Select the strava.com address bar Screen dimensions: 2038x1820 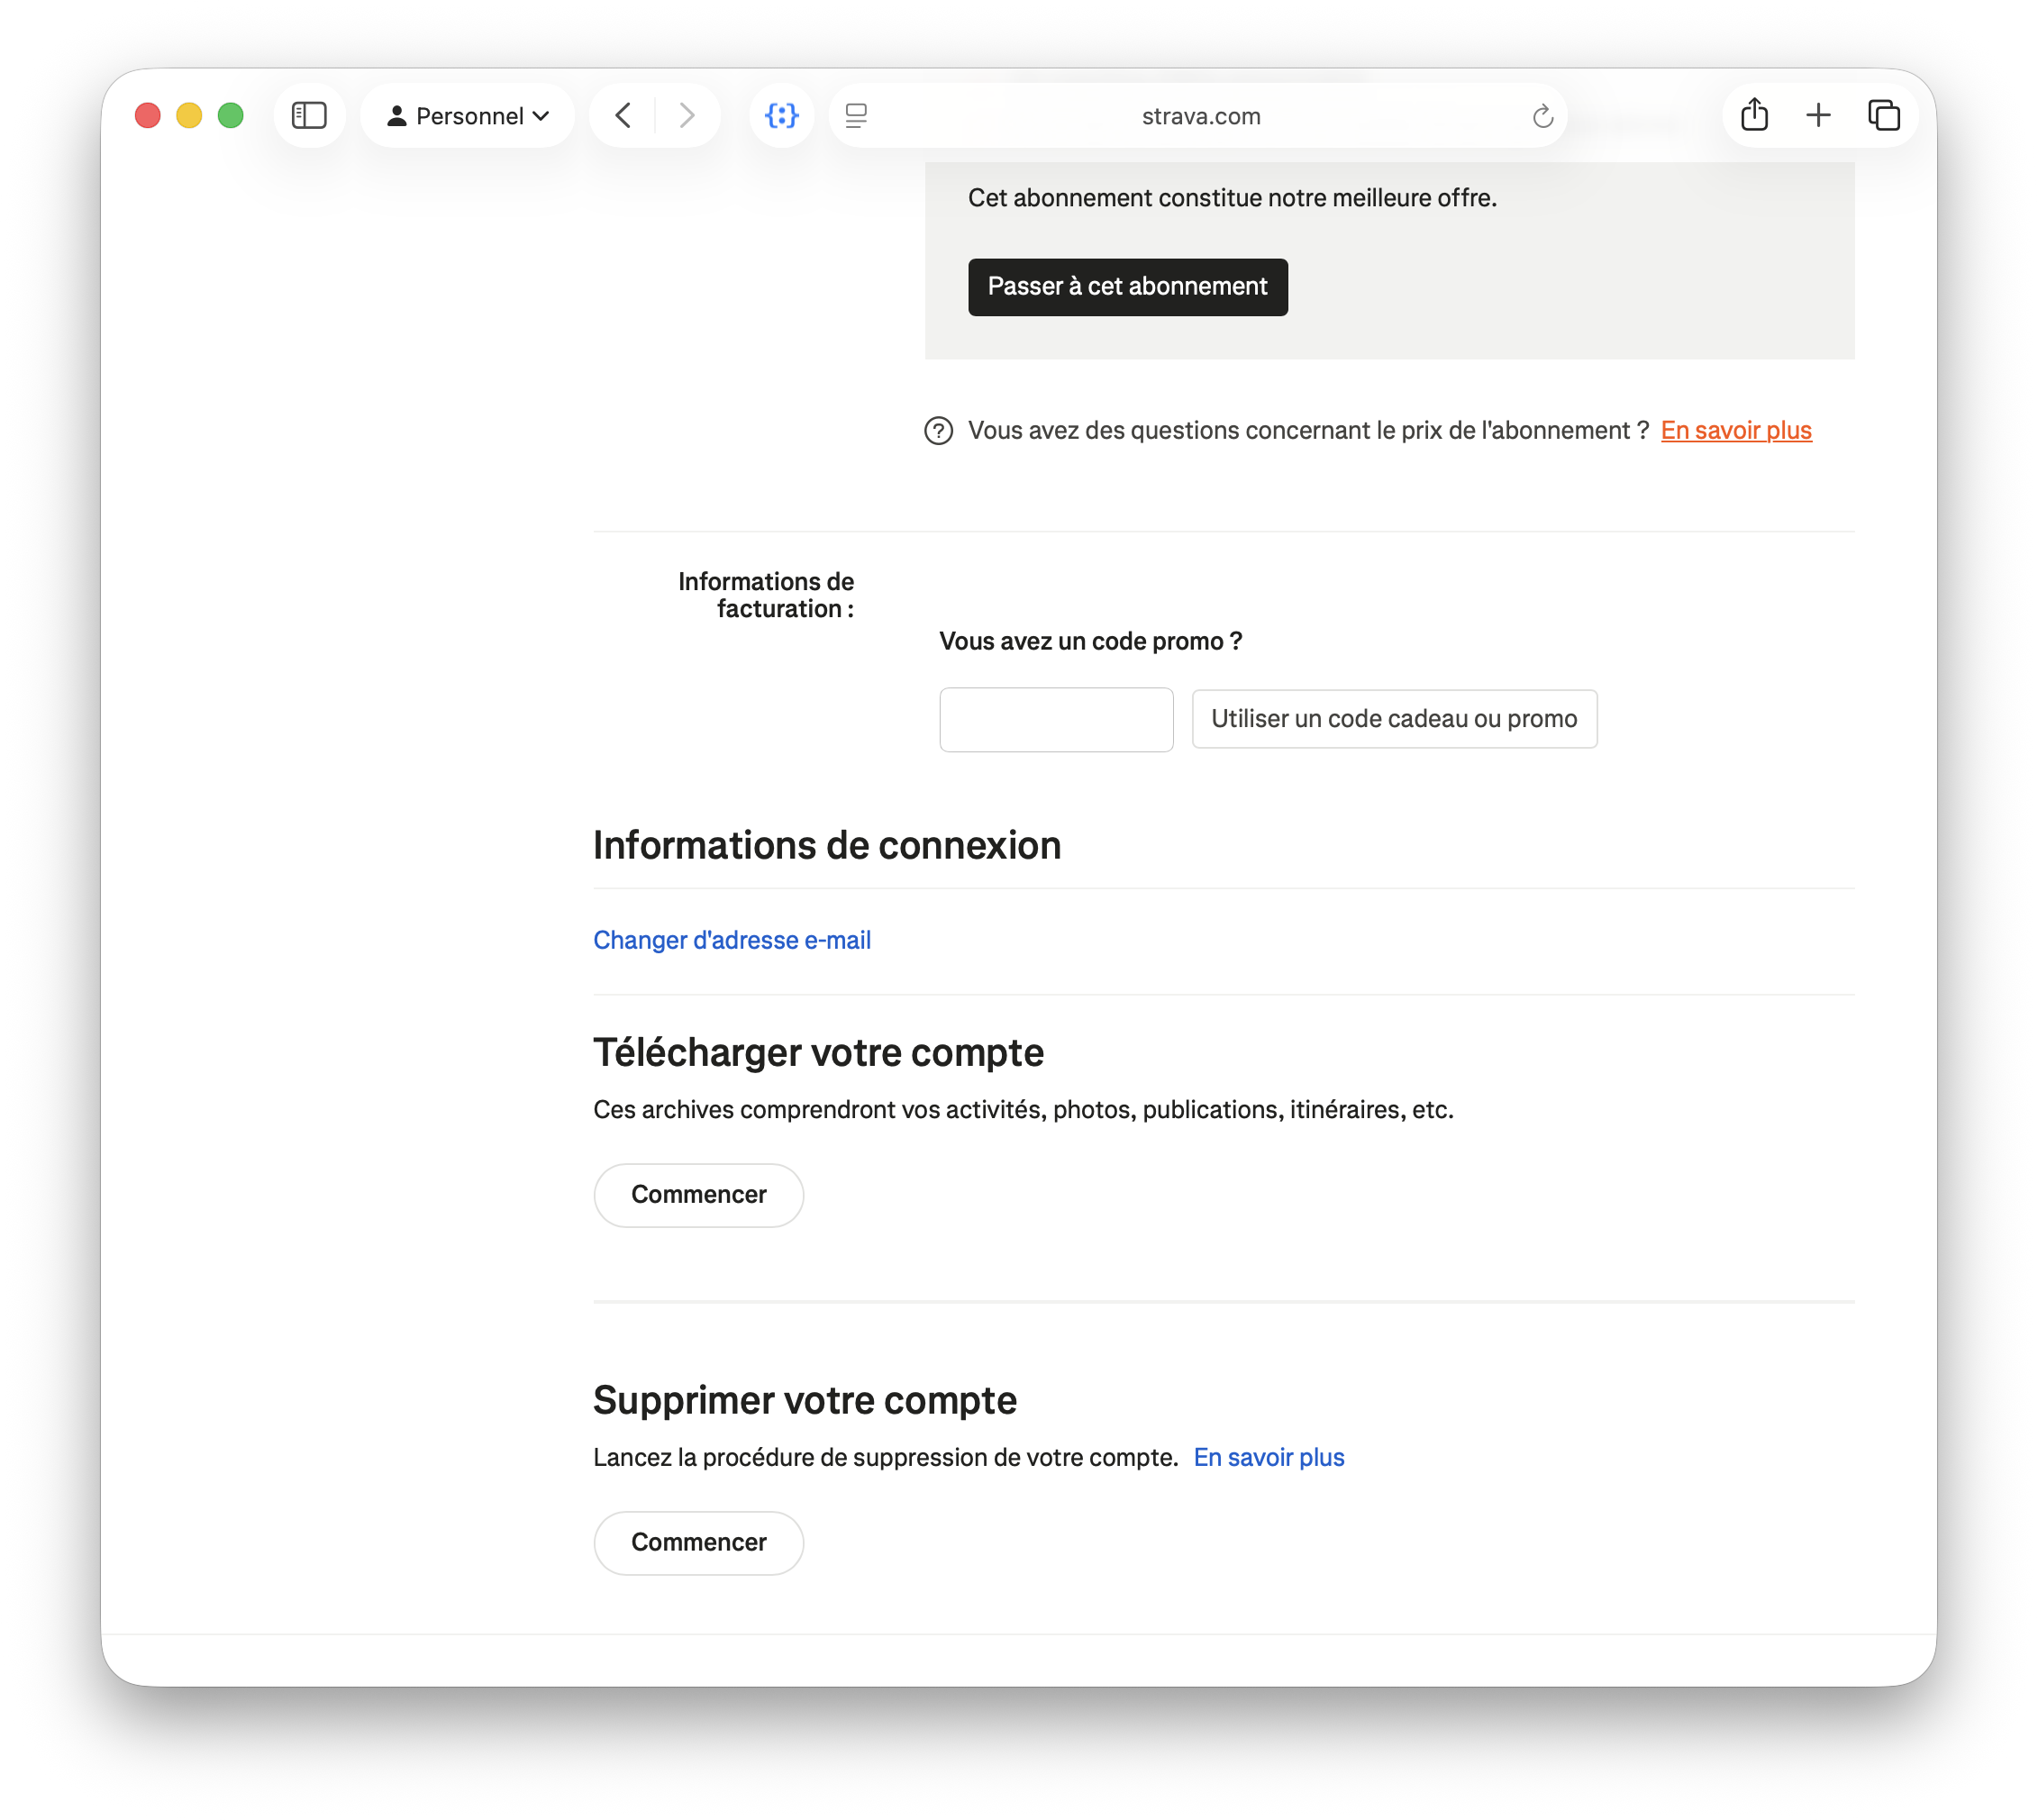1200,116
